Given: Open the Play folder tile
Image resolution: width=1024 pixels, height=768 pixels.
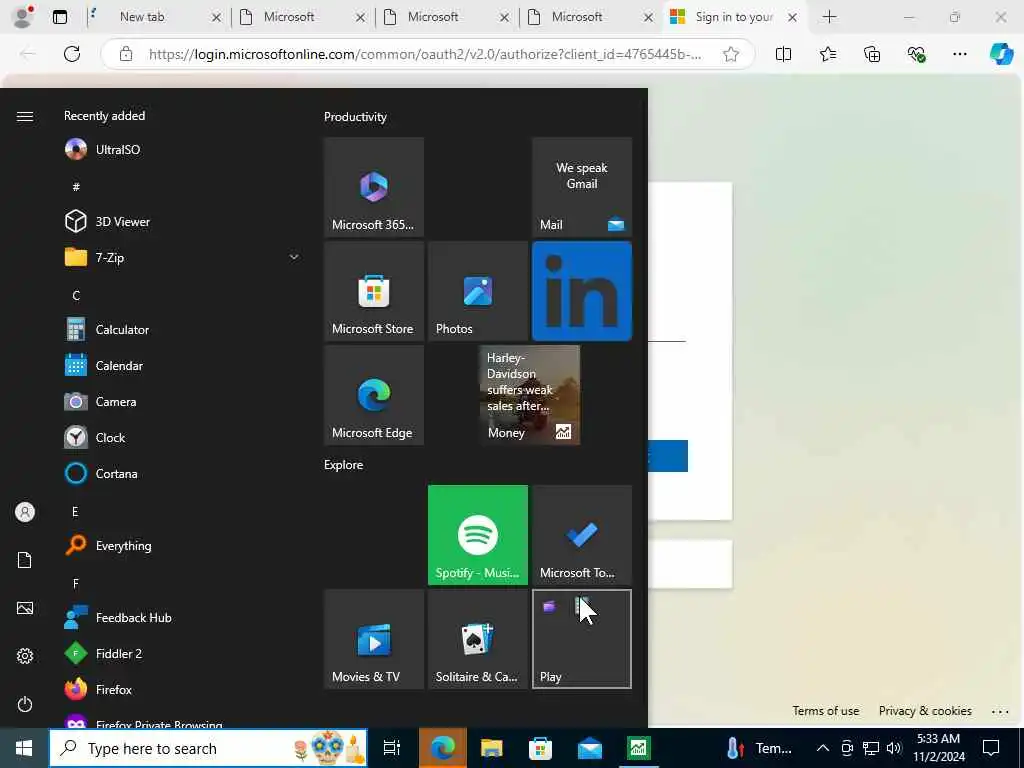Looking at the screenshot, I should tap(582, 639).
